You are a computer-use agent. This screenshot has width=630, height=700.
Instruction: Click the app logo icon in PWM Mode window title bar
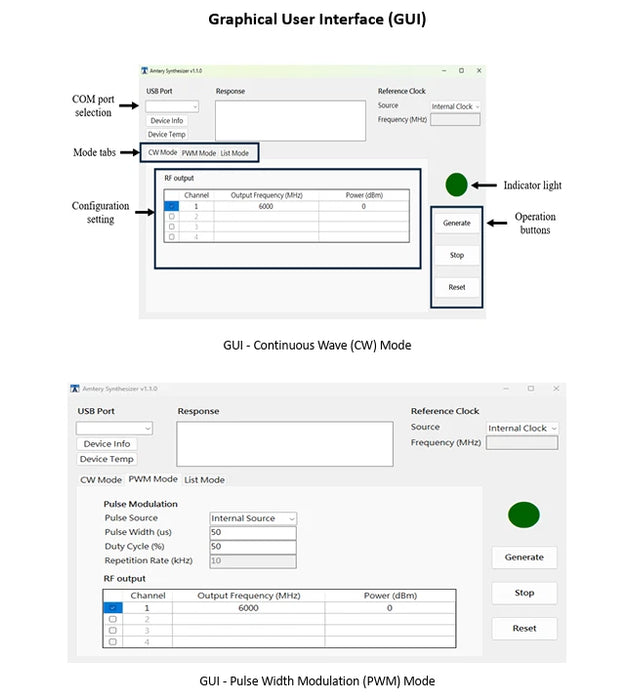pos(75,388)
